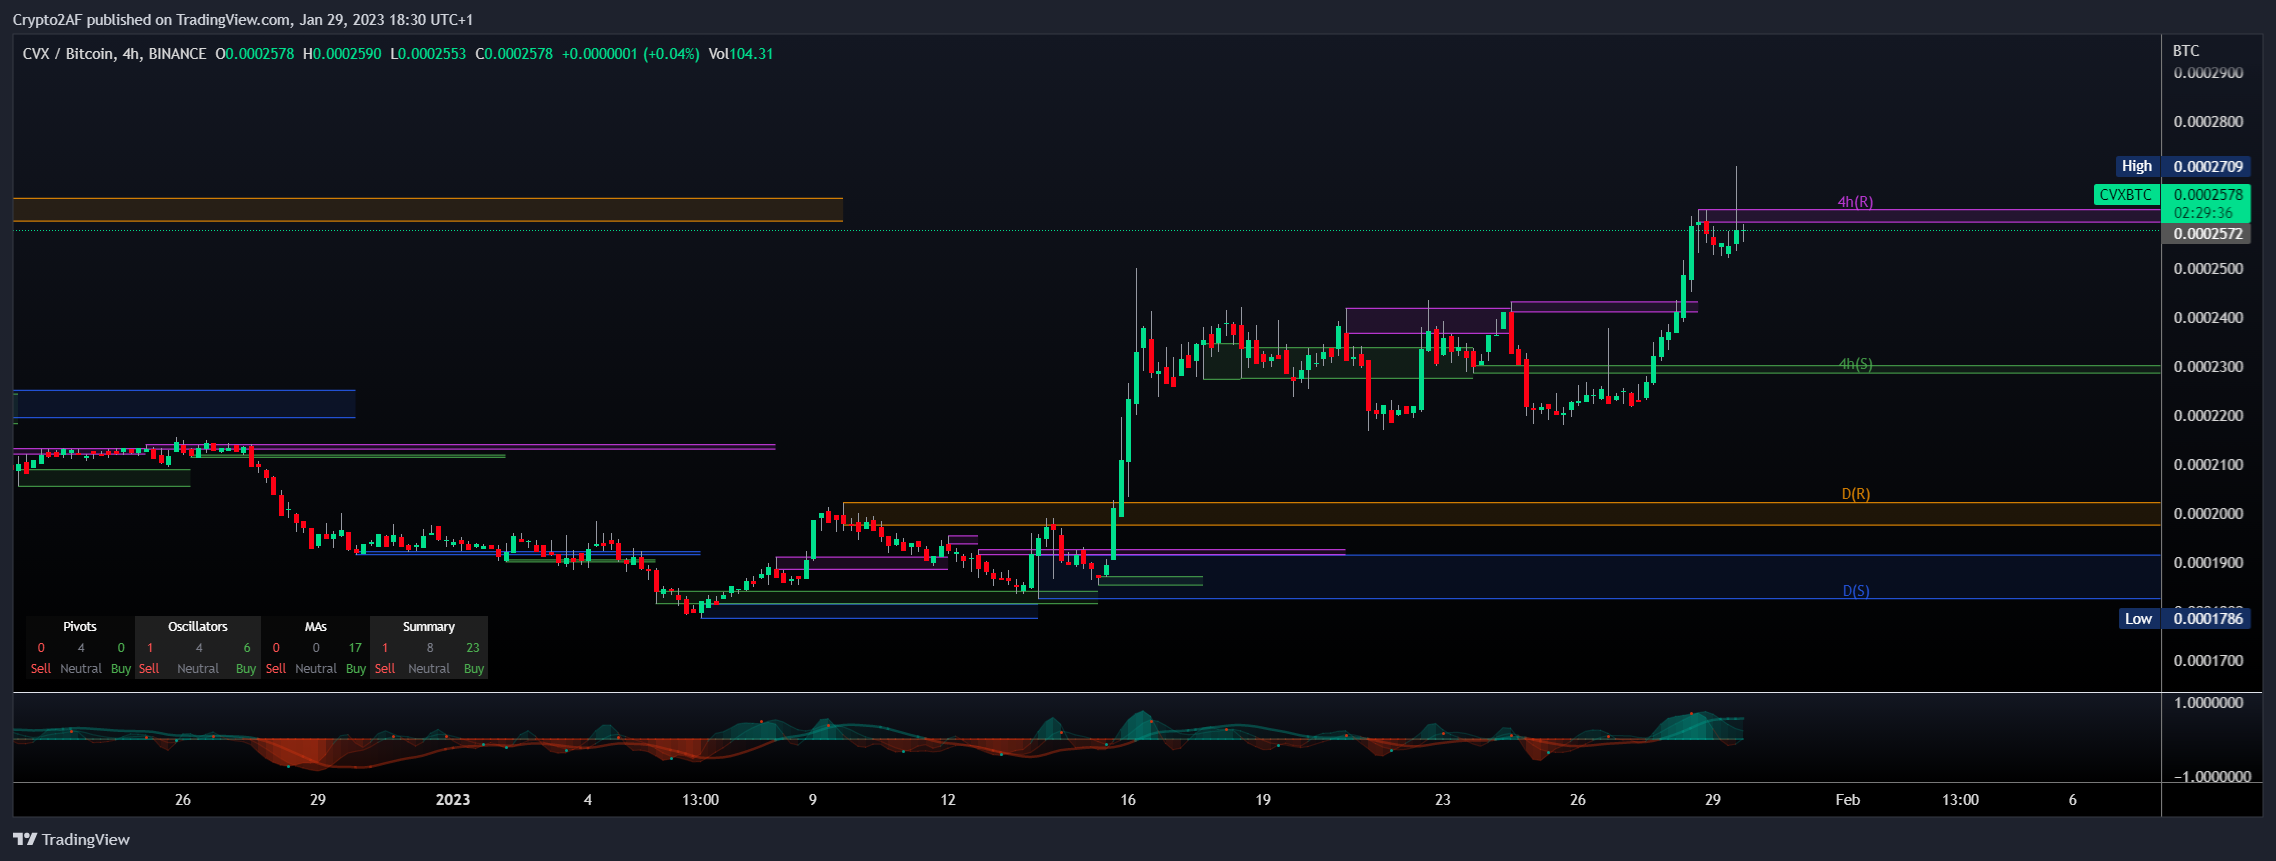Screen dimensions: 2276x861
Task: Click the 0.0001786 low price value
Action: click(2208, 619)
